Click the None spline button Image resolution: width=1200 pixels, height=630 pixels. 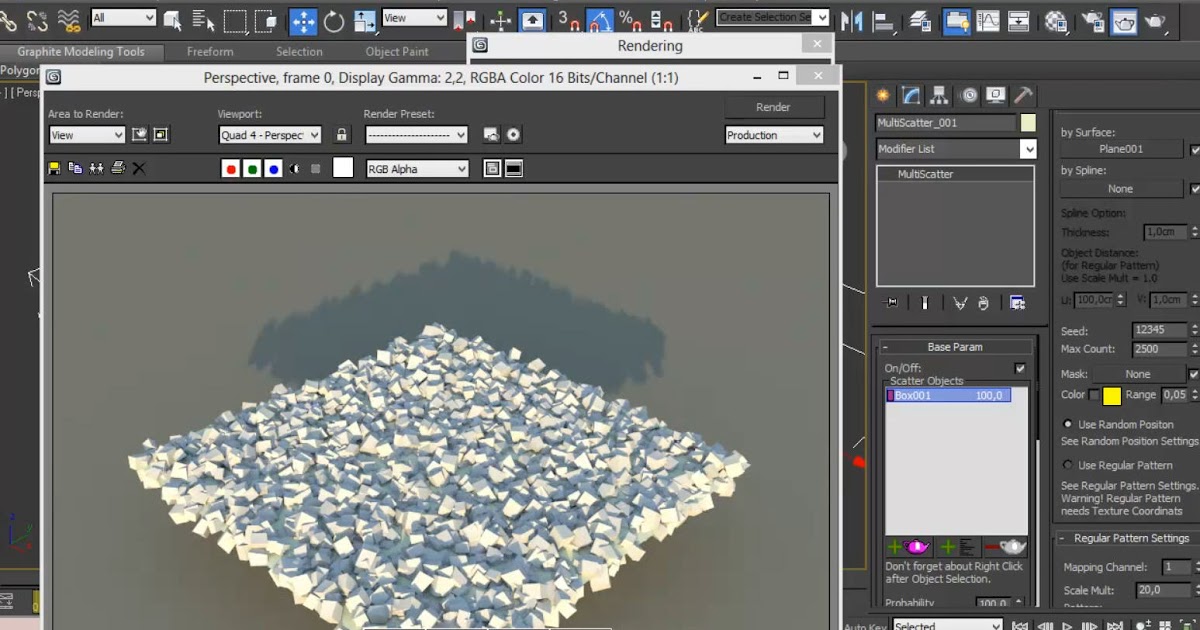click(1121, 189)
